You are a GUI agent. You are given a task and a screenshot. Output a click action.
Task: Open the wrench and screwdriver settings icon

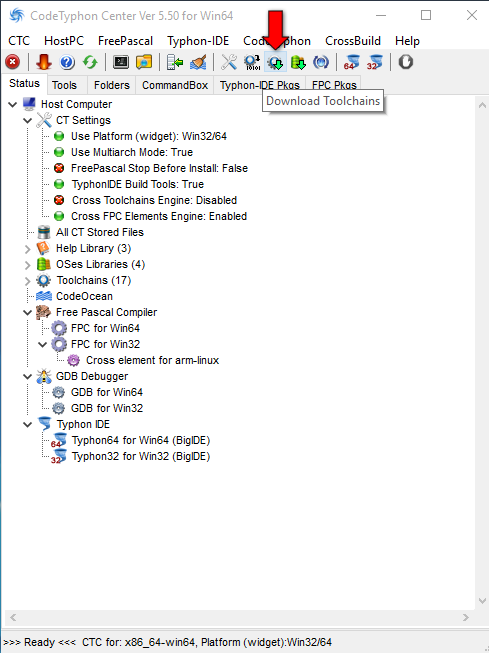229,62
